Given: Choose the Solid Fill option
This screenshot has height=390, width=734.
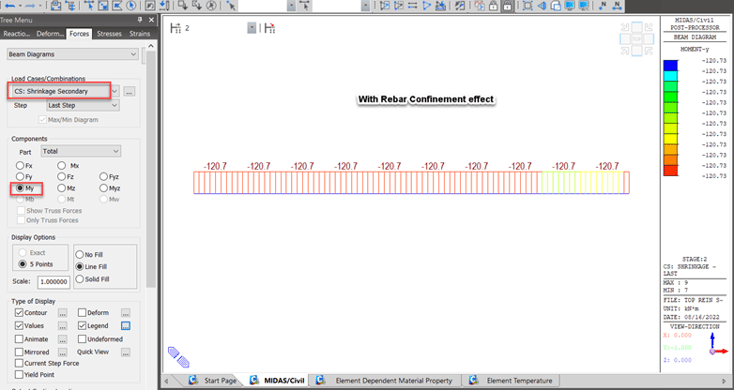Looking at the screenshot, I should [80, 279].
